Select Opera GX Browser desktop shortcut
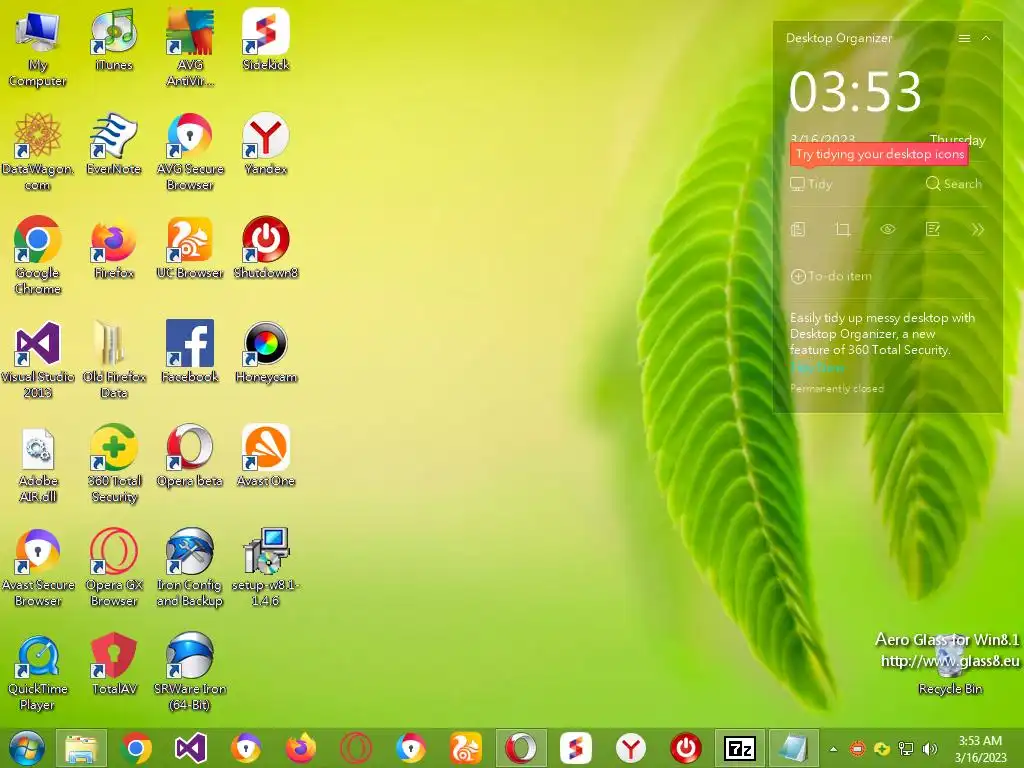 tap(114, 567)
